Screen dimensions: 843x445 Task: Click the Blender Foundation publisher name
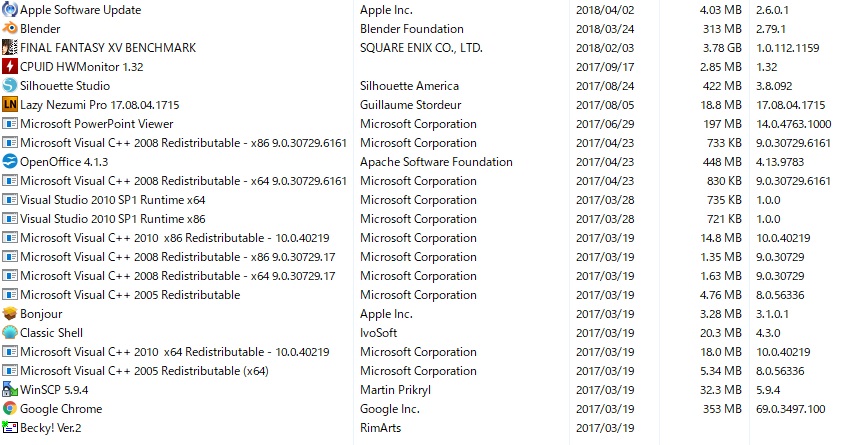(411, 29)
